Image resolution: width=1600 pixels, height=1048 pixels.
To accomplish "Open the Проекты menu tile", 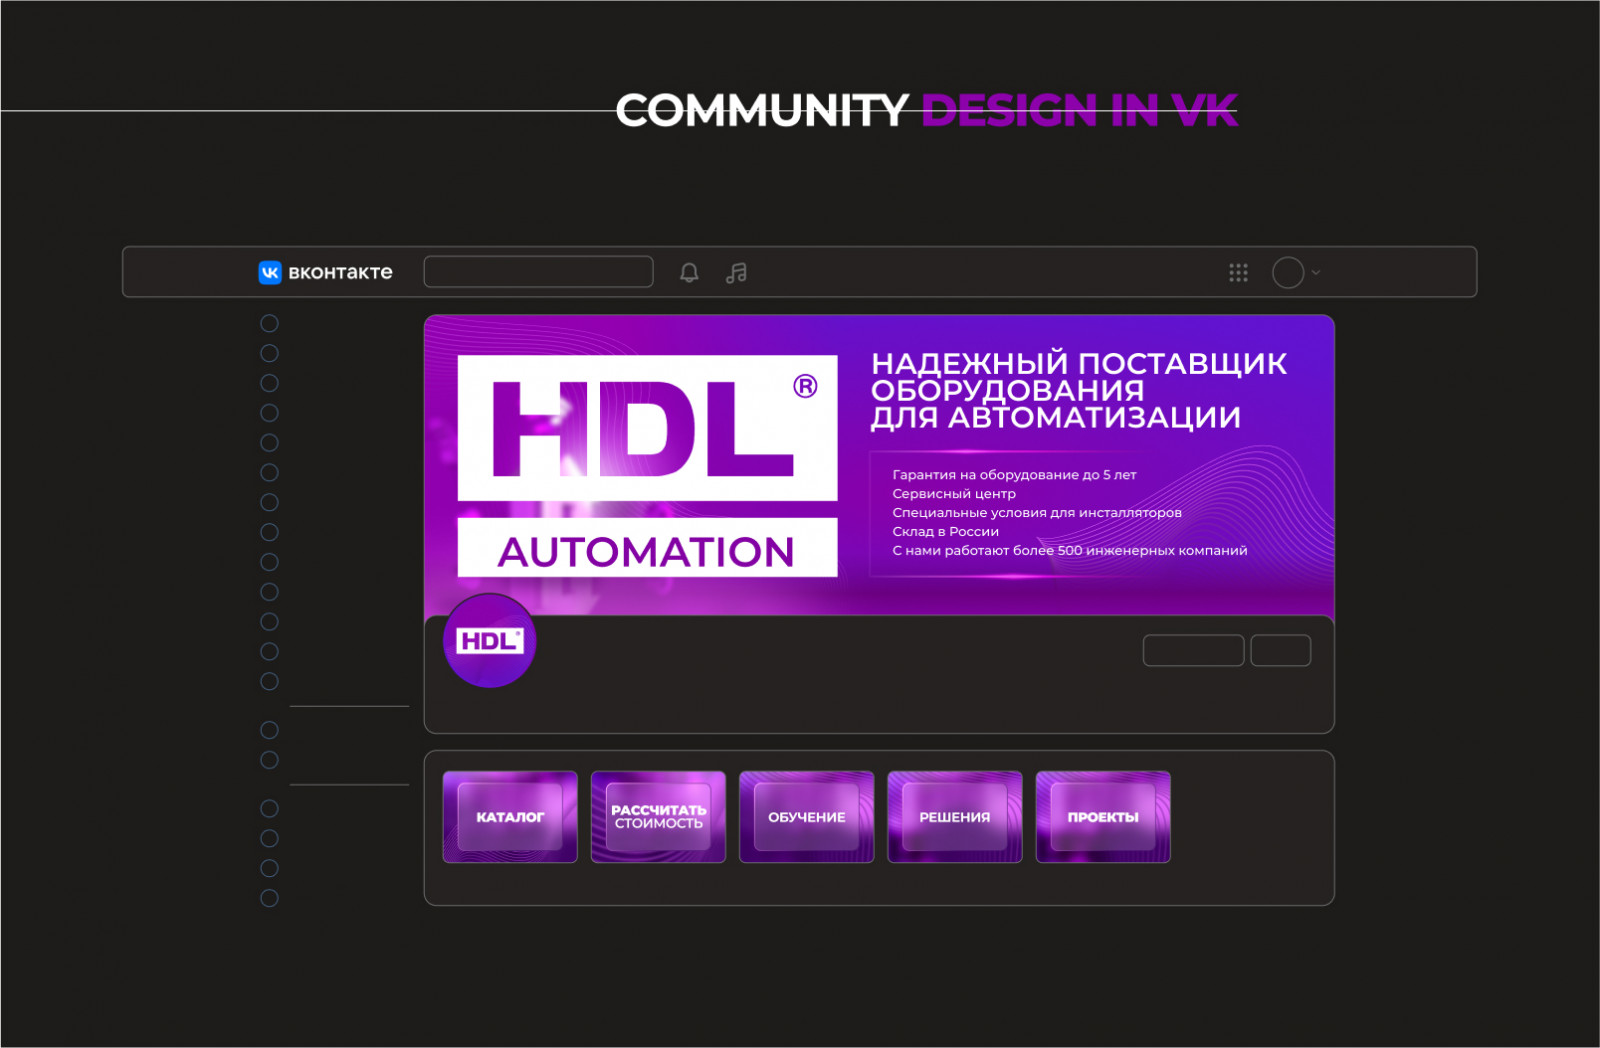I will (x=1103, y=817).
